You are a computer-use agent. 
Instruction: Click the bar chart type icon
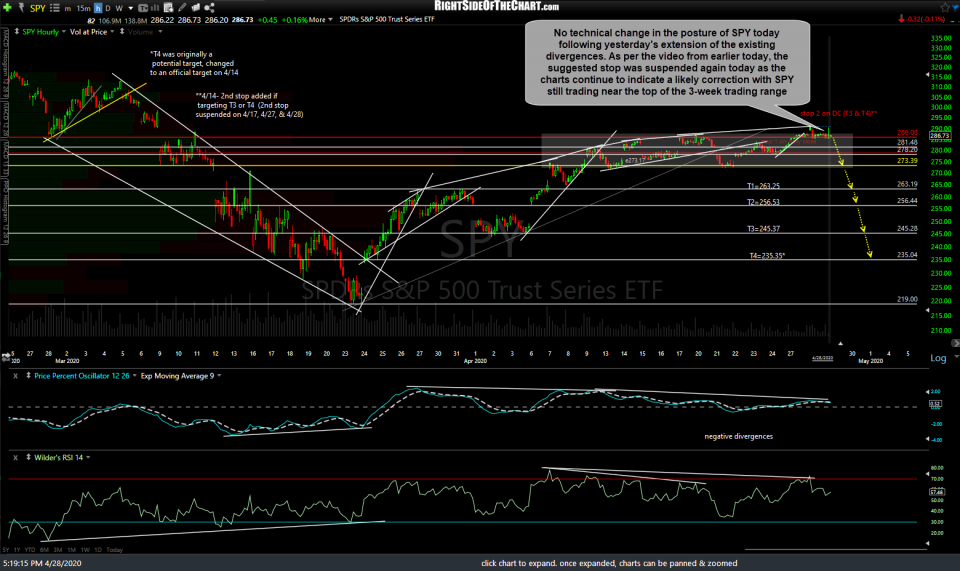[x=154, y=8]
